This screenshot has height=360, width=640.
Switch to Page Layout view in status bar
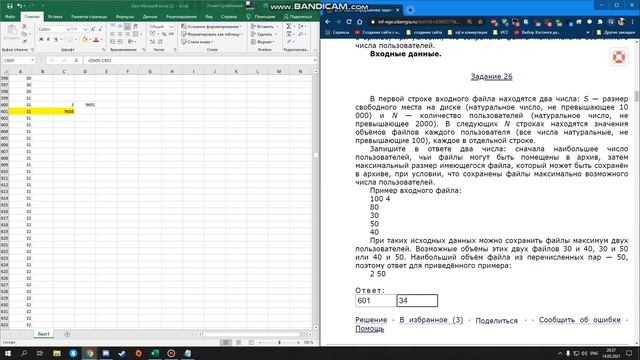[x=238, y=342]
